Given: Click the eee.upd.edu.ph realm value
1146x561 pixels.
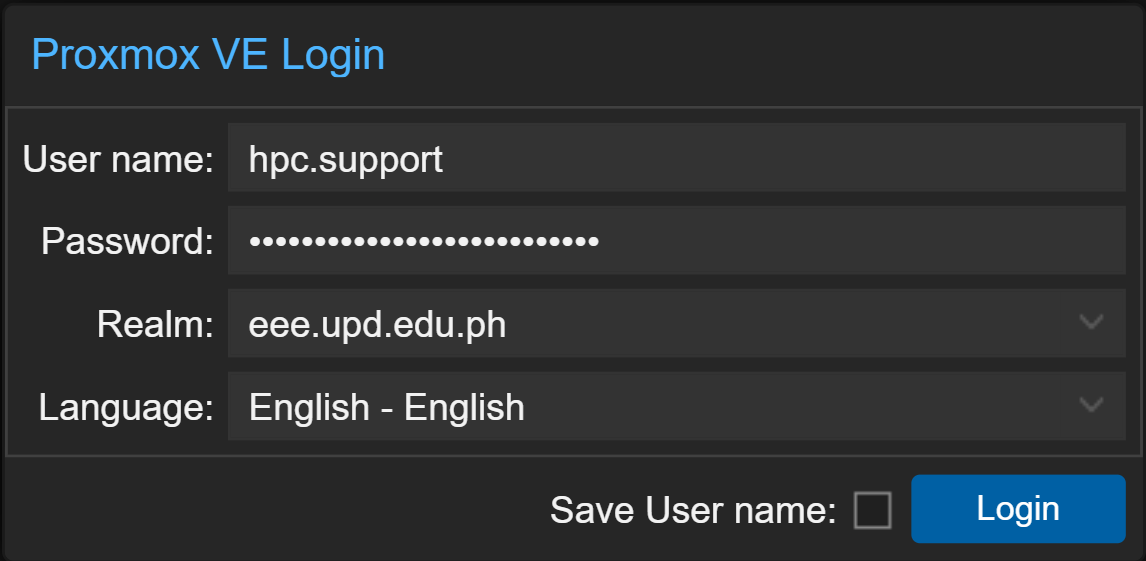Looking at the screenshot, I should pyautogui.click(x=377, y=324).
